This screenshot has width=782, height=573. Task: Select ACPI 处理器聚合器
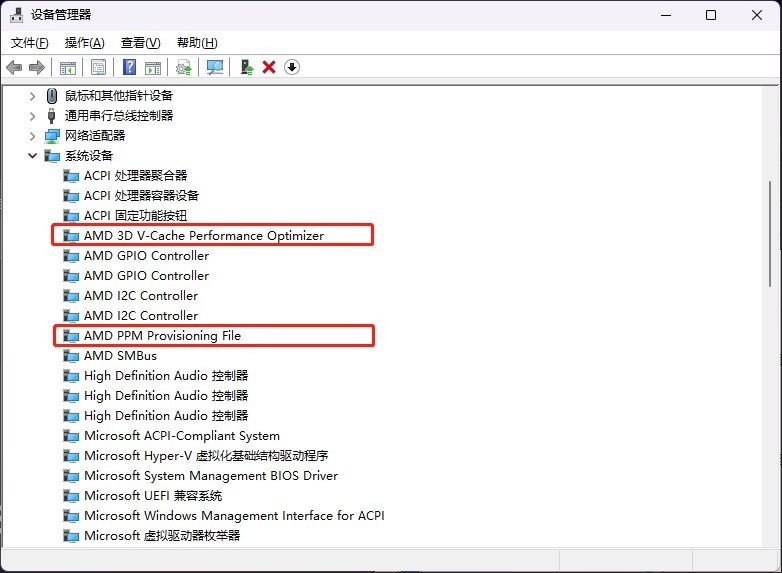pos(136,176)
